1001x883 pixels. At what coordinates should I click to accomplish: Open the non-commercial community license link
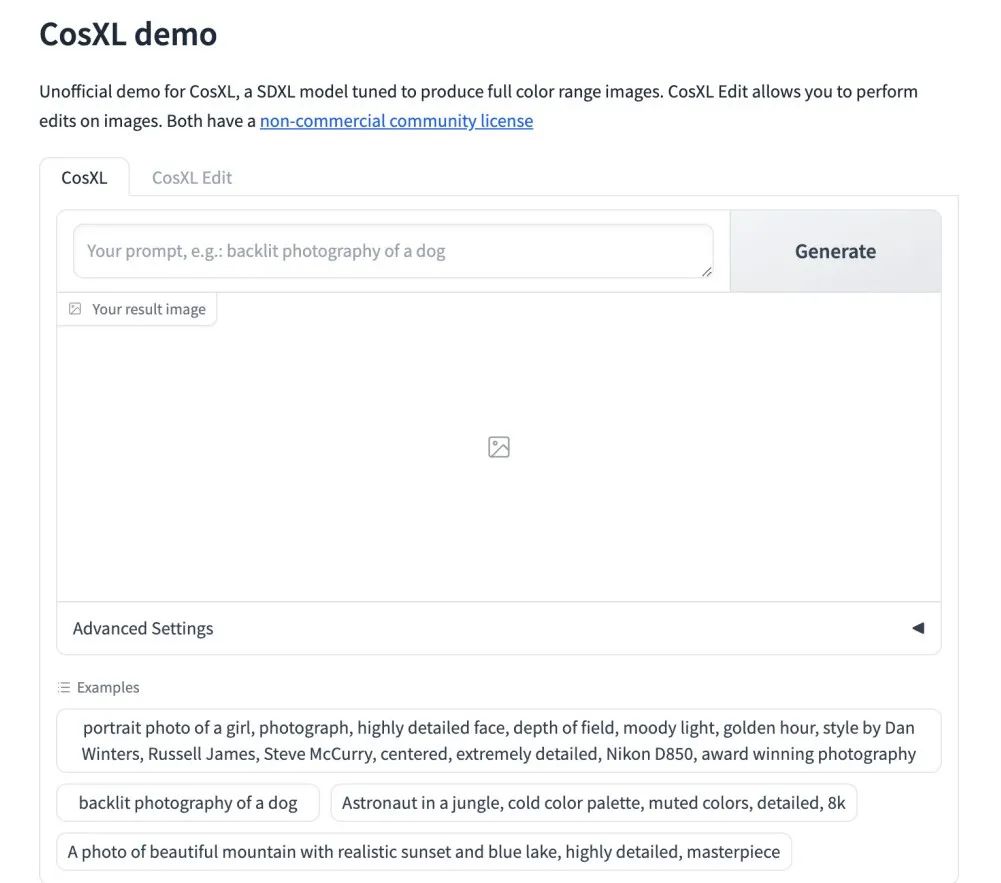point(396,121)
